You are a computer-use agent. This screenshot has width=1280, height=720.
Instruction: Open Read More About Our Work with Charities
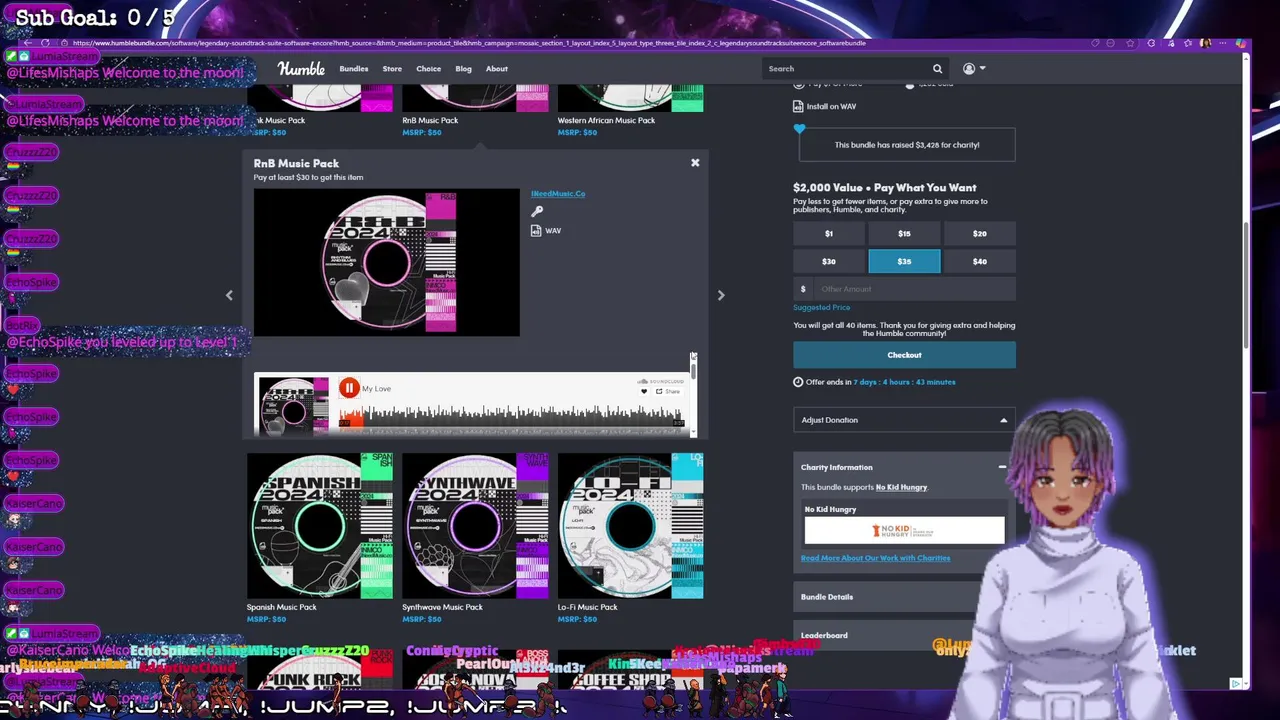[875, 558]
